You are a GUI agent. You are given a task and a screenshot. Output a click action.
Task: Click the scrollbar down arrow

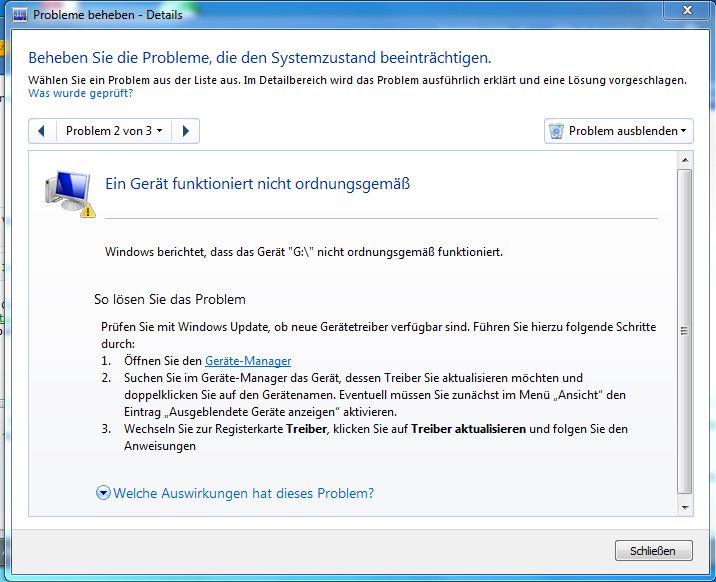685,508
